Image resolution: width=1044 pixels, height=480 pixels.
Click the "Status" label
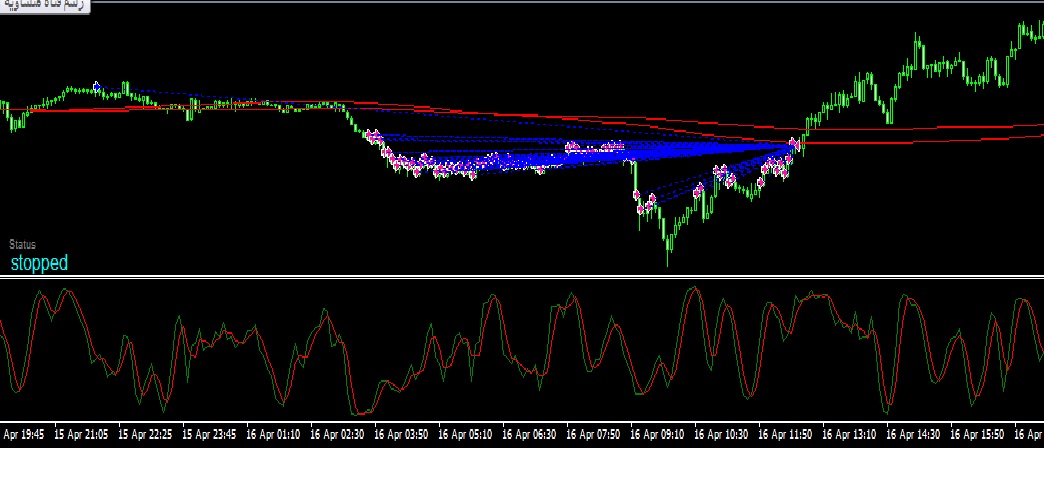(23, 245)
